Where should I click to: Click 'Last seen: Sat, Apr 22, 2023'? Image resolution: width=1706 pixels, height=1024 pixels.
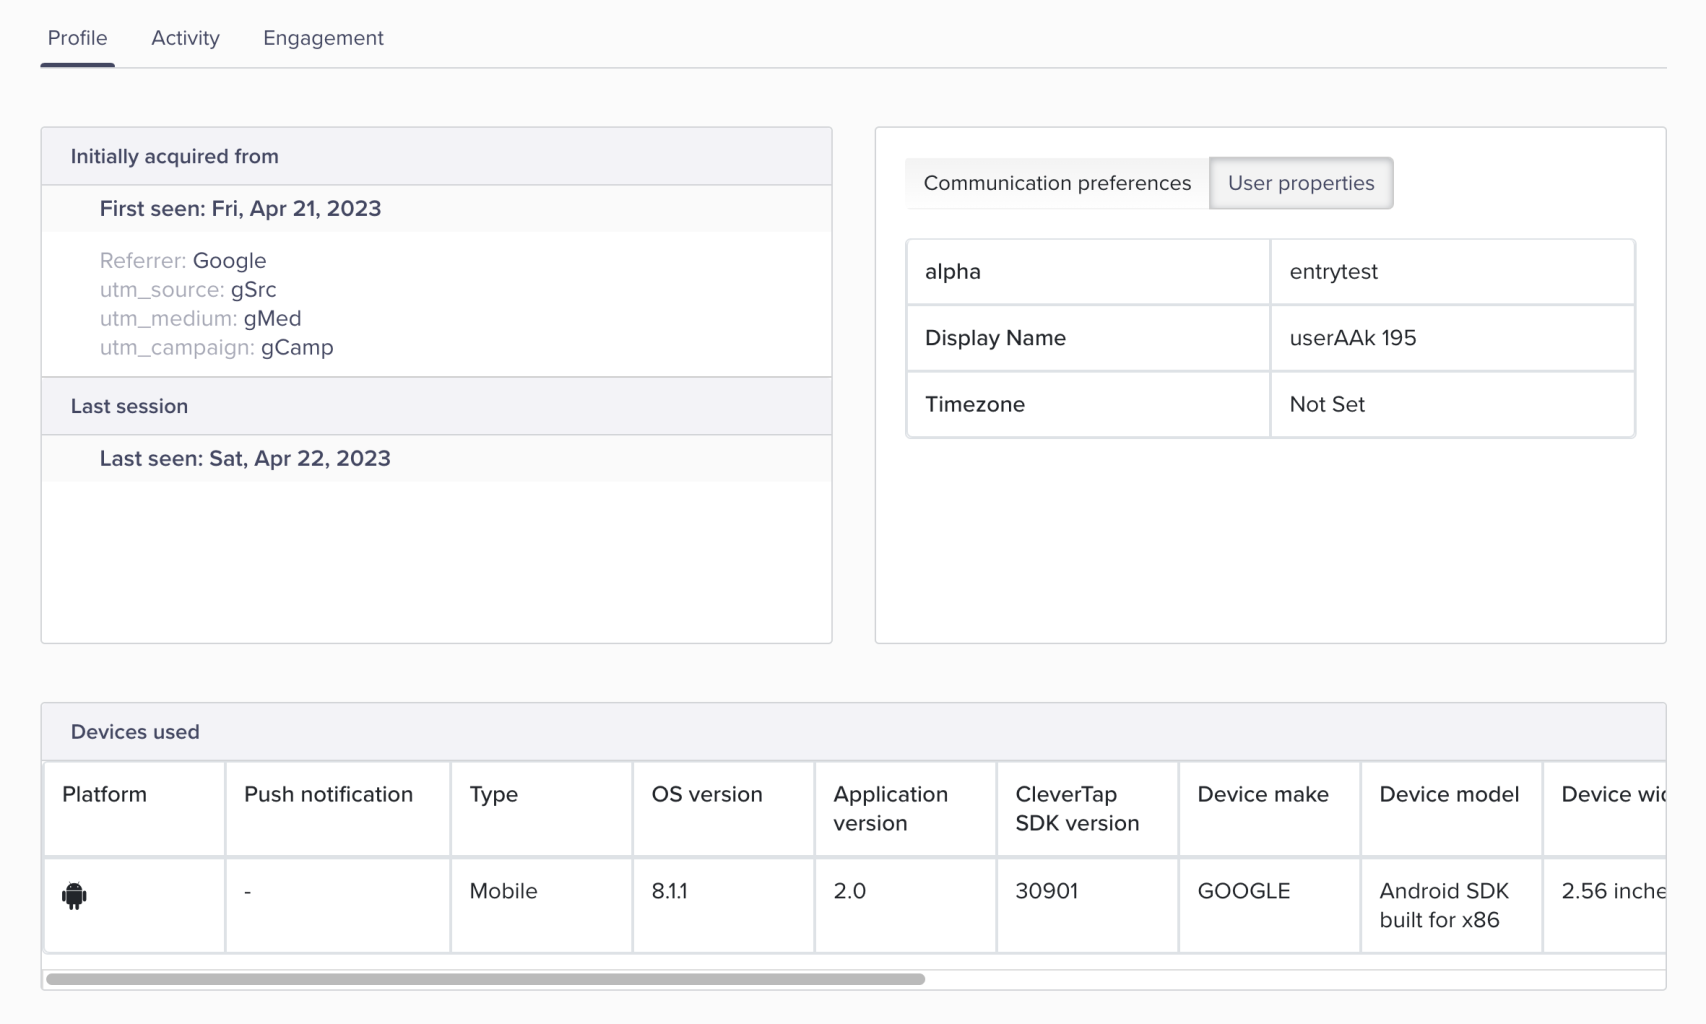tap(245, 458)
